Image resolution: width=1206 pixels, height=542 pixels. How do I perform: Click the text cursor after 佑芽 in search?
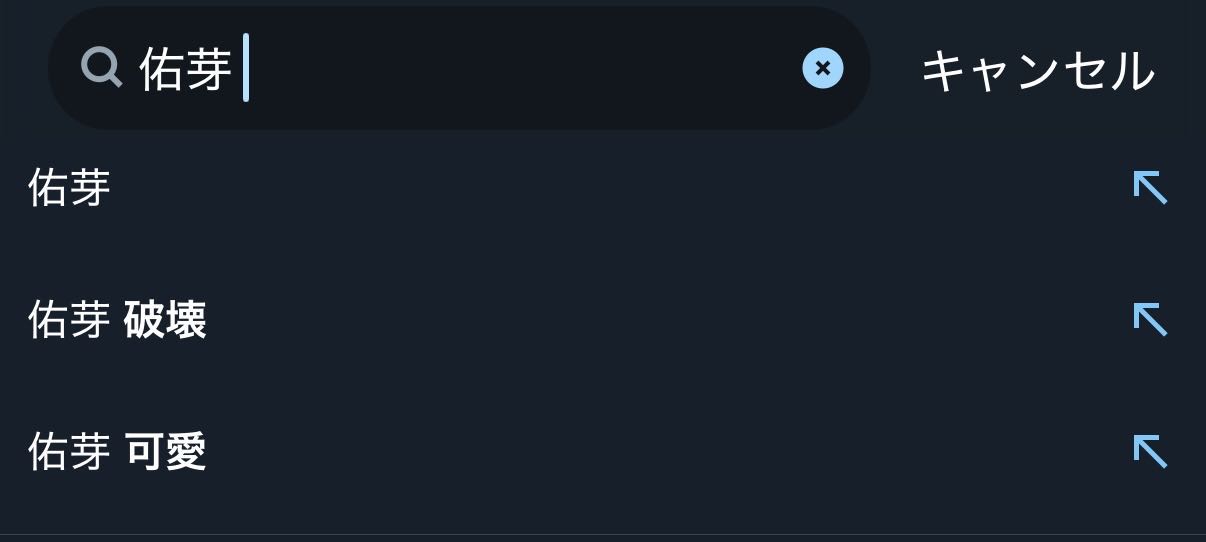pos(246,68)
